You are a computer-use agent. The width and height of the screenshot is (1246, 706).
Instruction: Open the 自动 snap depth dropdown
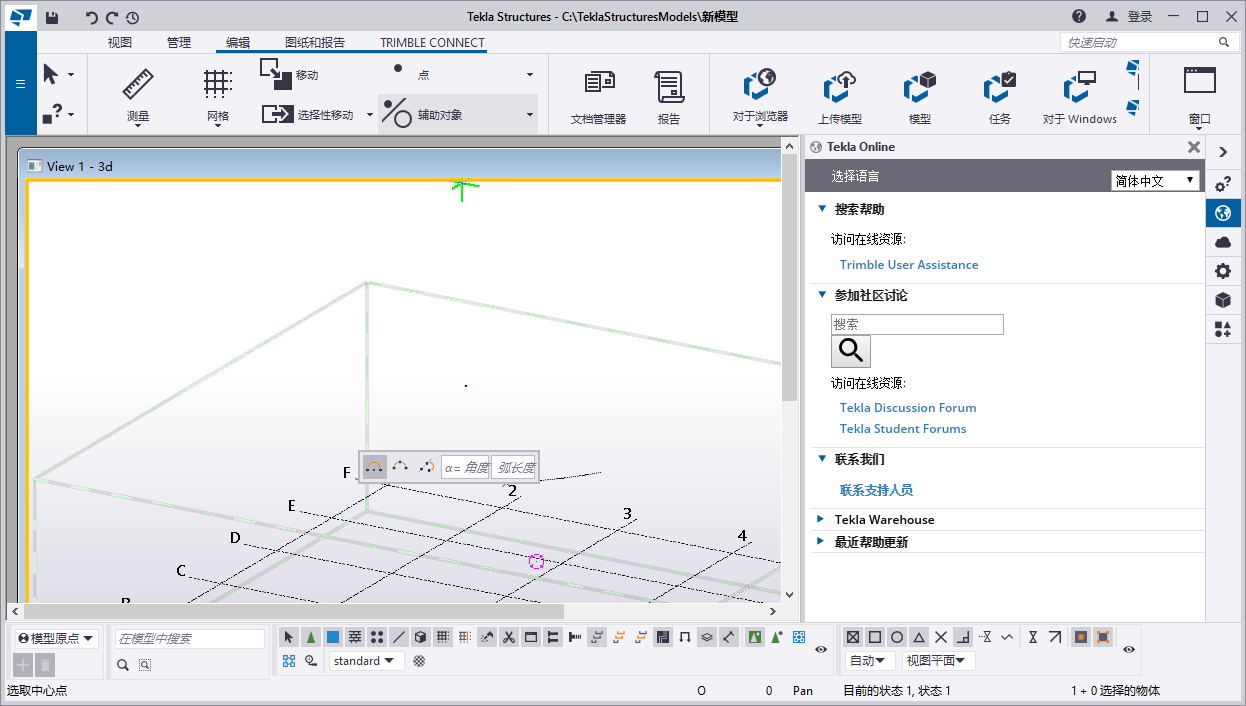(871, 661)
